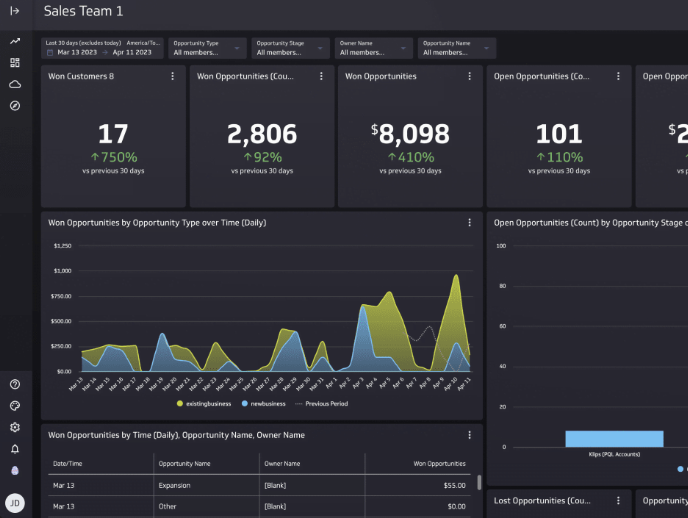The height and width of the screenshot is (518, 688).
Task: Open menu for Won Opportunities by Time table
Action: 469,435
